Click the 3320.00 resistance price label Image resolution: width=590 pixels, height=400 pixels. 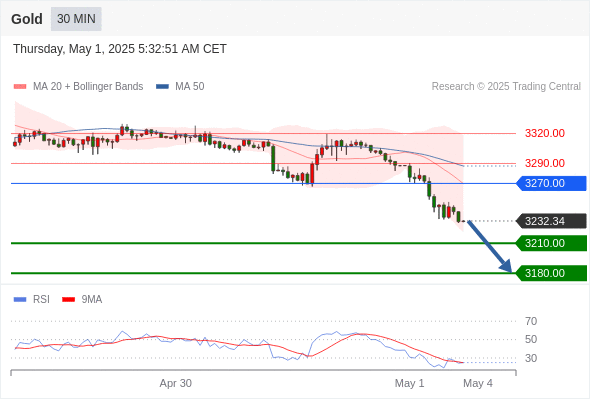[x=544, y=133]
